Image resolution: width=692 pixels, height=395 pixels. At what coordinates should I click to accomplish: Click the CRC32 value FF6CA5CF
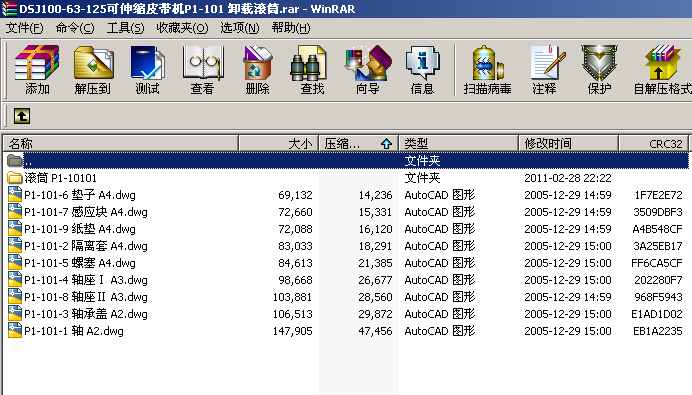657,263
